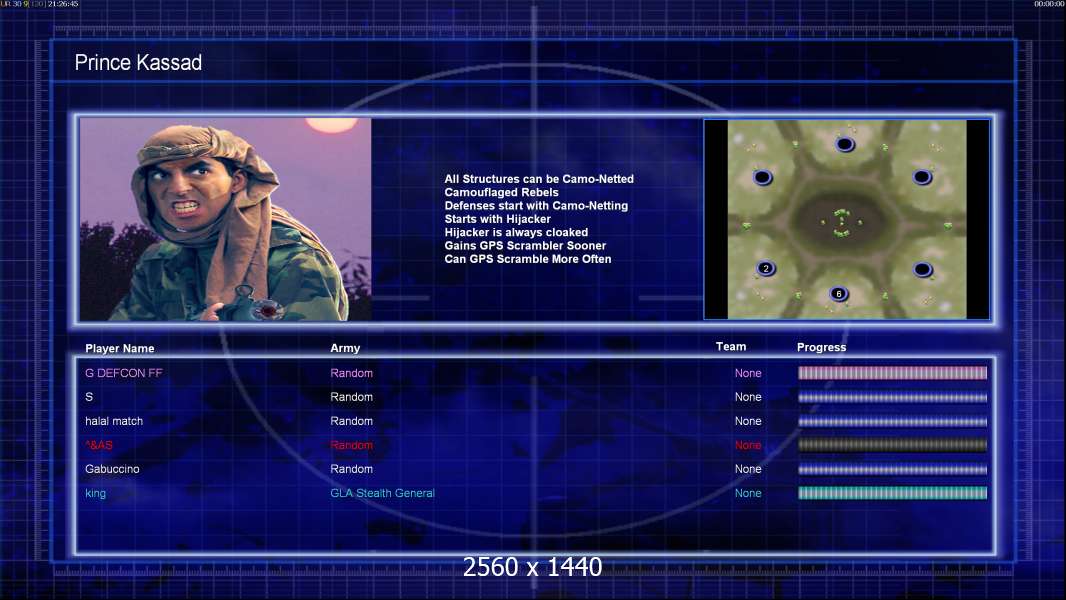
Task: Click Random army for player S
Action: pyautogui.click(x=351, y=397)
